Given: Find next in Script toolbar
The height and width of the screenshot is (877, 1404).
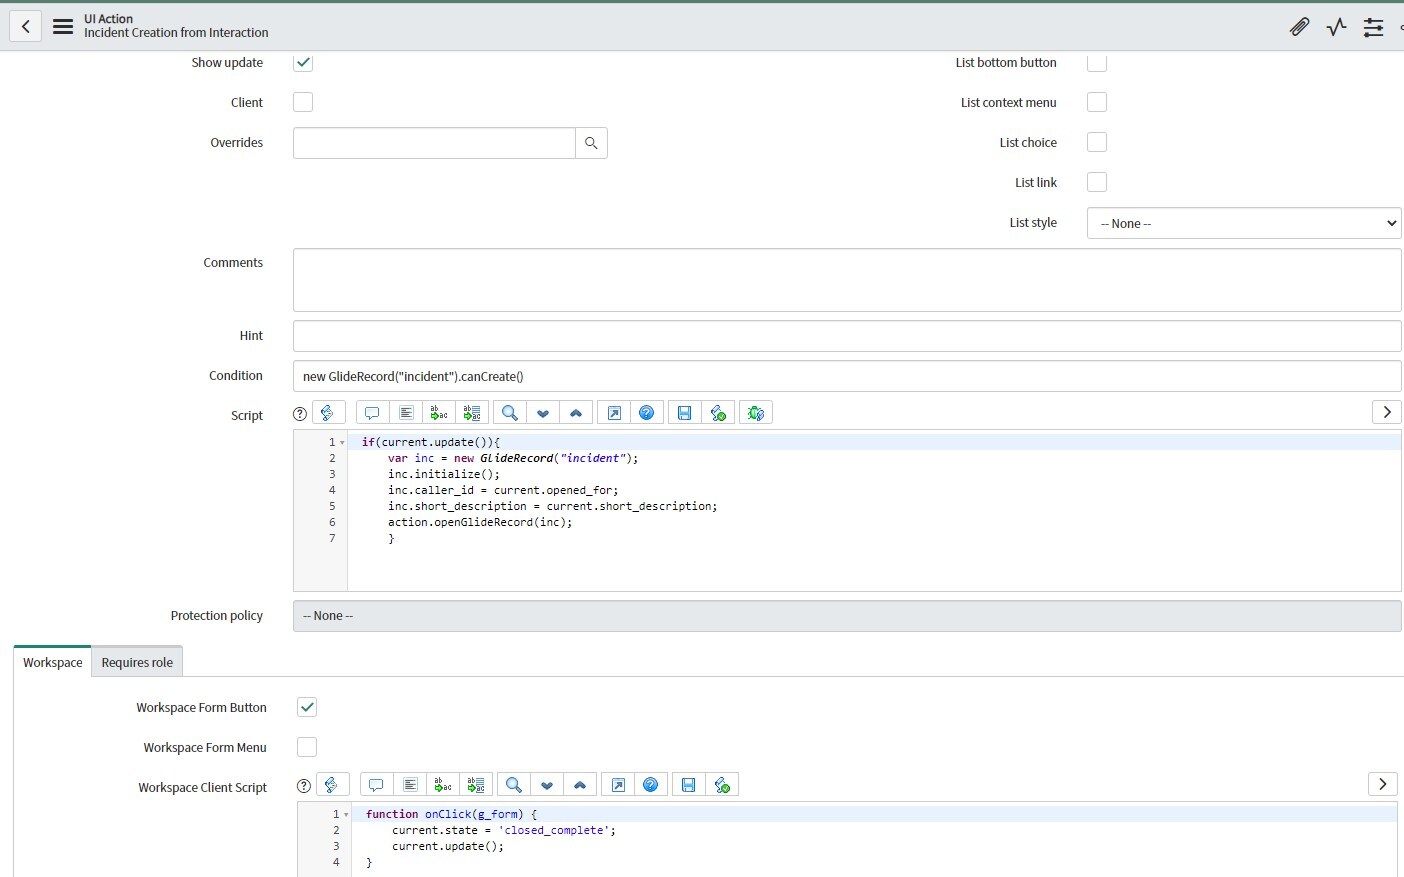Looking at the screenshot, I should point(543,413).
